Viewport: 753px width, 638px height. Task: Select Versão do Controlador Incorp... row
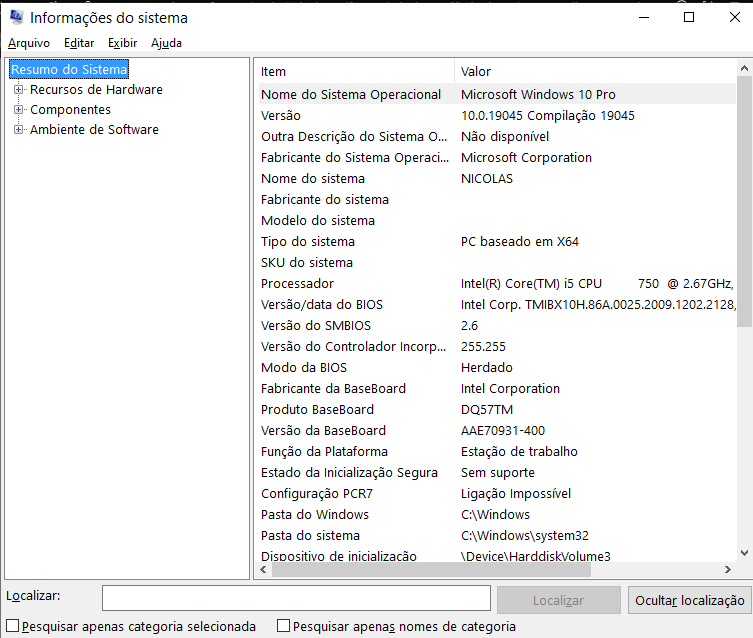(497, 347)
